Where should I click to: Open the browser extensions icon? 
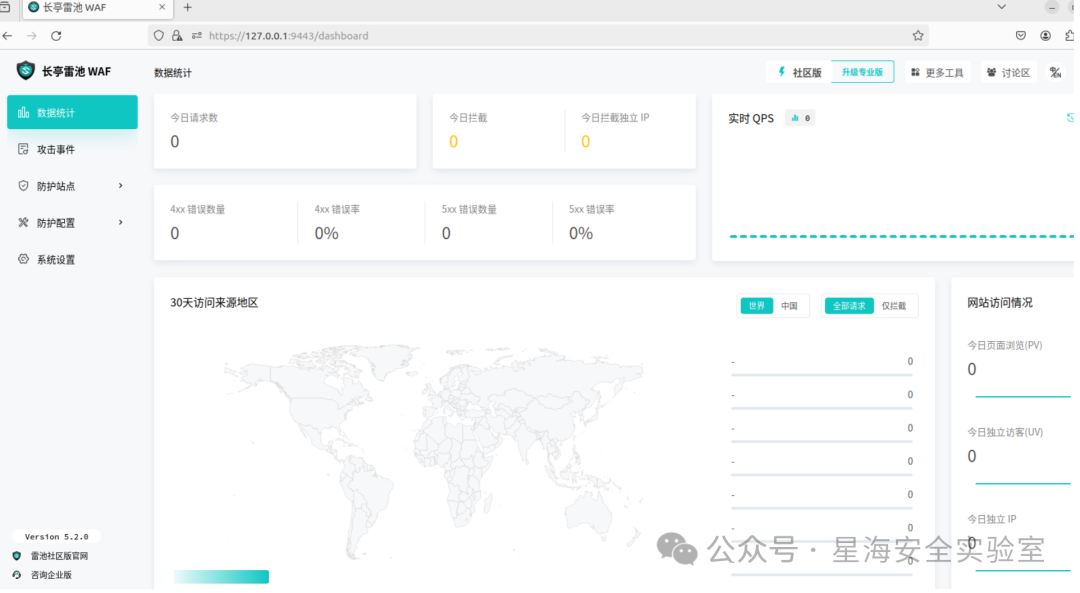click(1070, 36)
